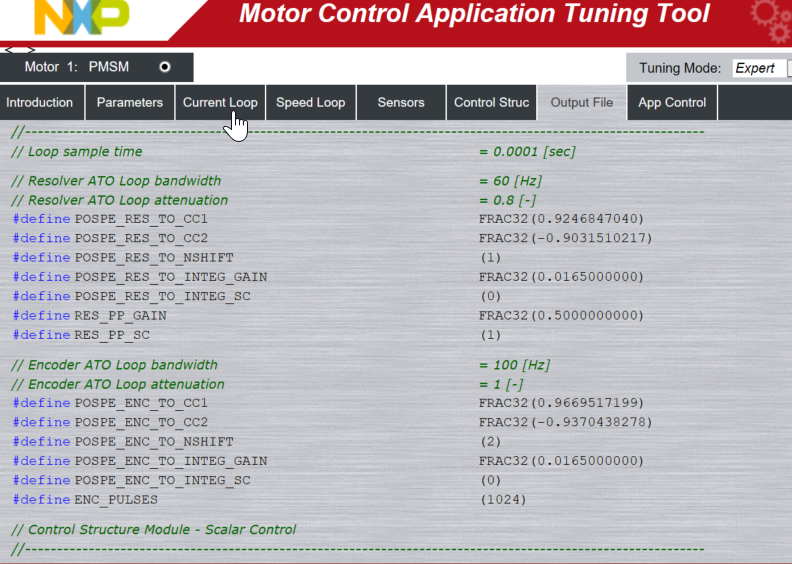Viewport: 792px width, 564px height.
Task: Click the POSPE_RES_TO_CC2 define name
Action: pos(141,238)
